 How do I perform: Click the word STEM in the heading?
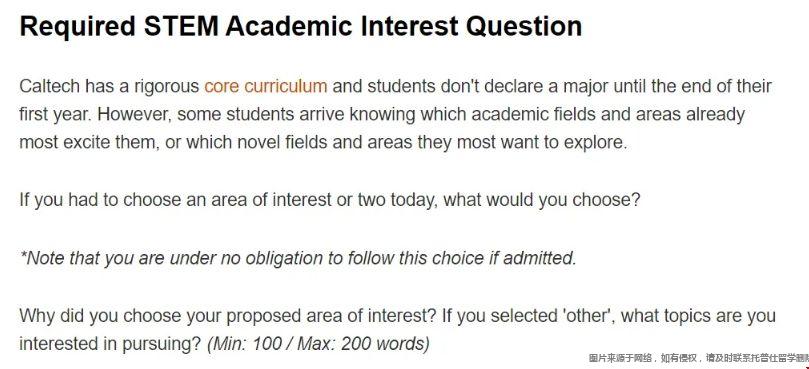pos(181,26)
